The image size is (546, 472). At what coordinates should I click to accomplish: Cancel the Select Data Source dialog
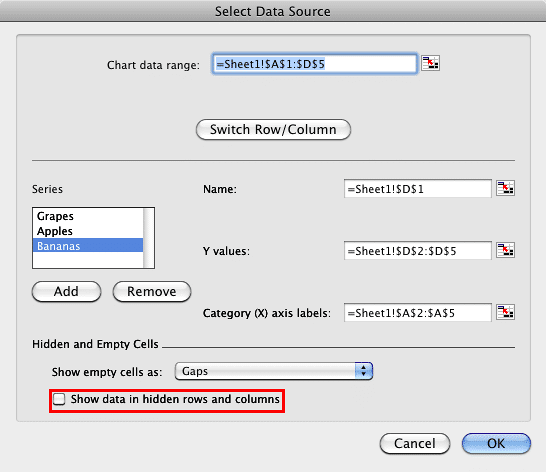pyautogui.click(x=415, y=443)
